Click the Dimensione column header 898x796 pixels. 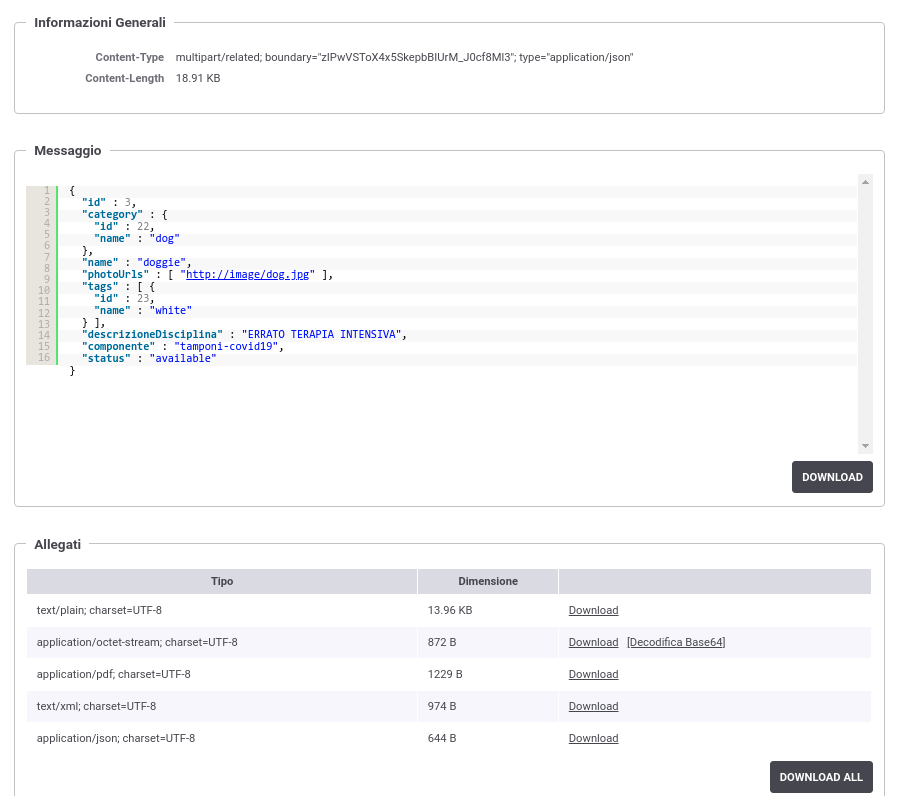point(487,581)
